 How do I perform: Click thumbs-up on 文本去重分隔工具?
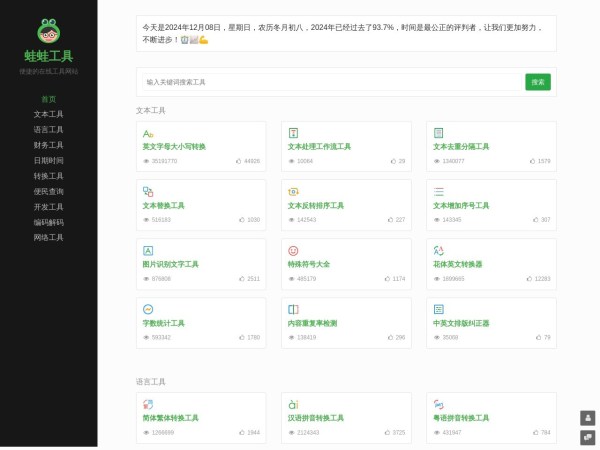click(x=531, y=160)
